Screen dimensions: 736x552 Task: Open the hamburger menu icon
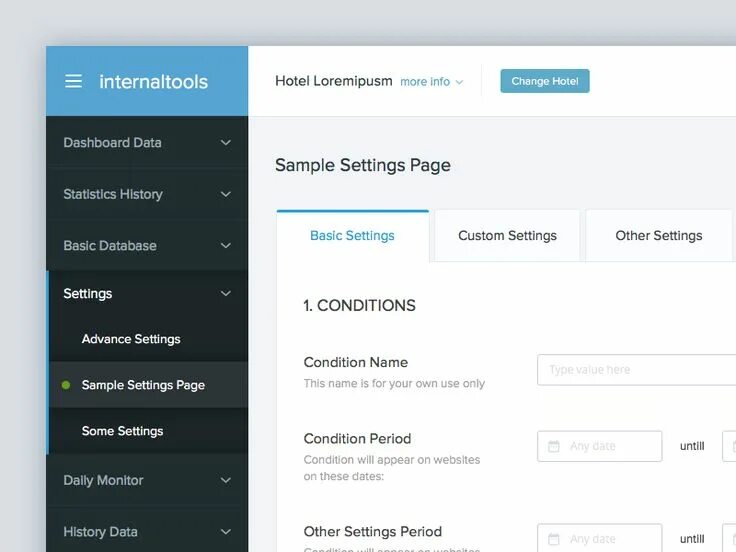(73, 81)
